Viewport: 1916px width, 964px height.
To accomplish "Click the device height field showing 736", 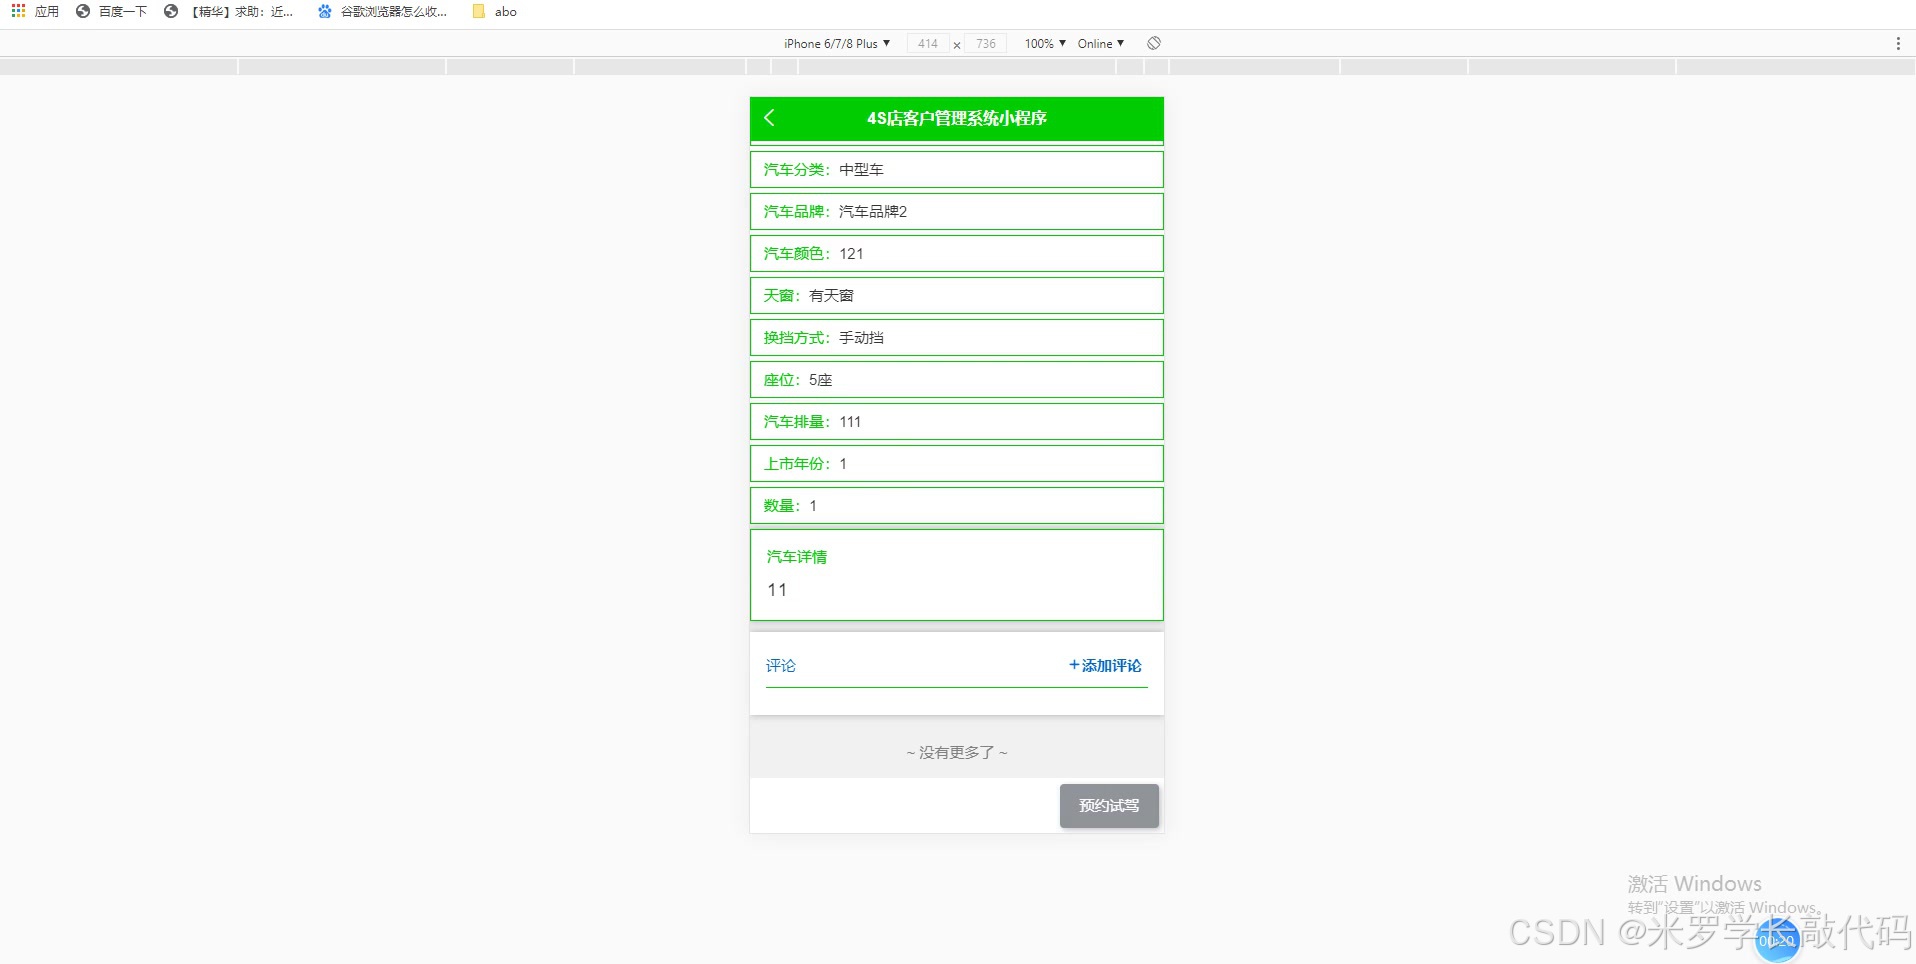I will tap(985, 43).
